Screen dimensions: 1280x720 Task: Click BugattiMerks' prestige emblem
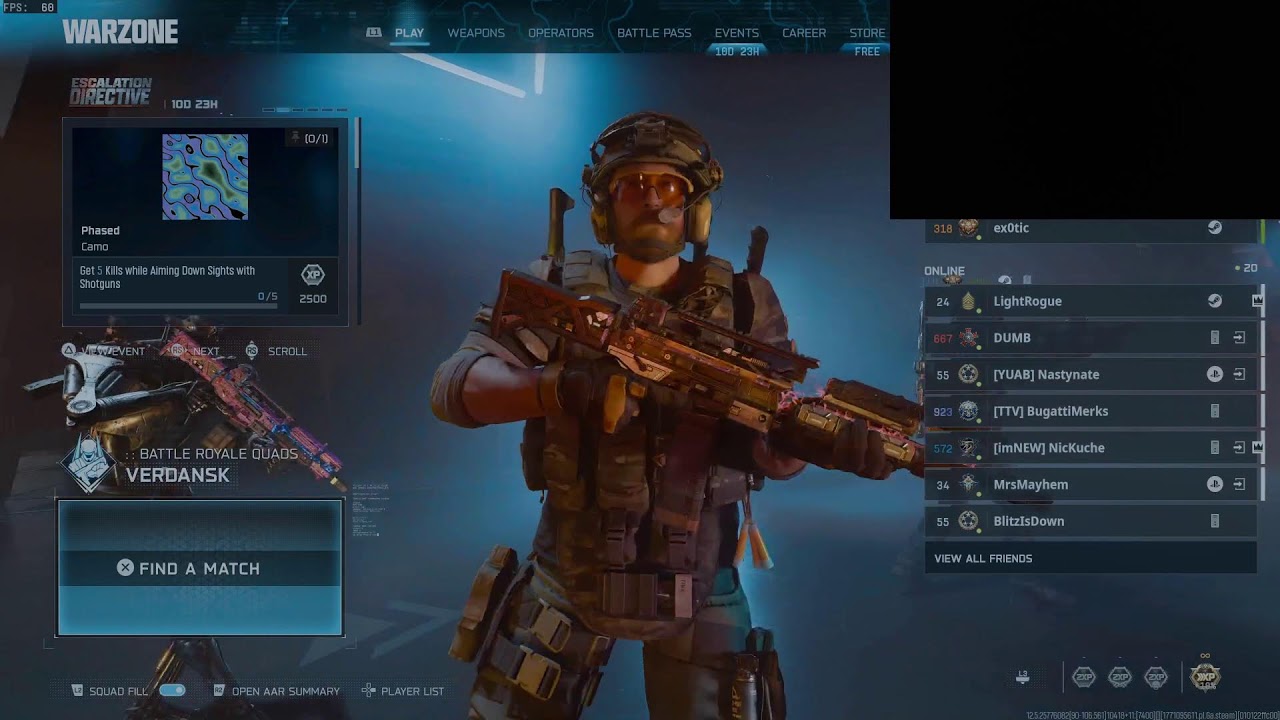(968, 411)
